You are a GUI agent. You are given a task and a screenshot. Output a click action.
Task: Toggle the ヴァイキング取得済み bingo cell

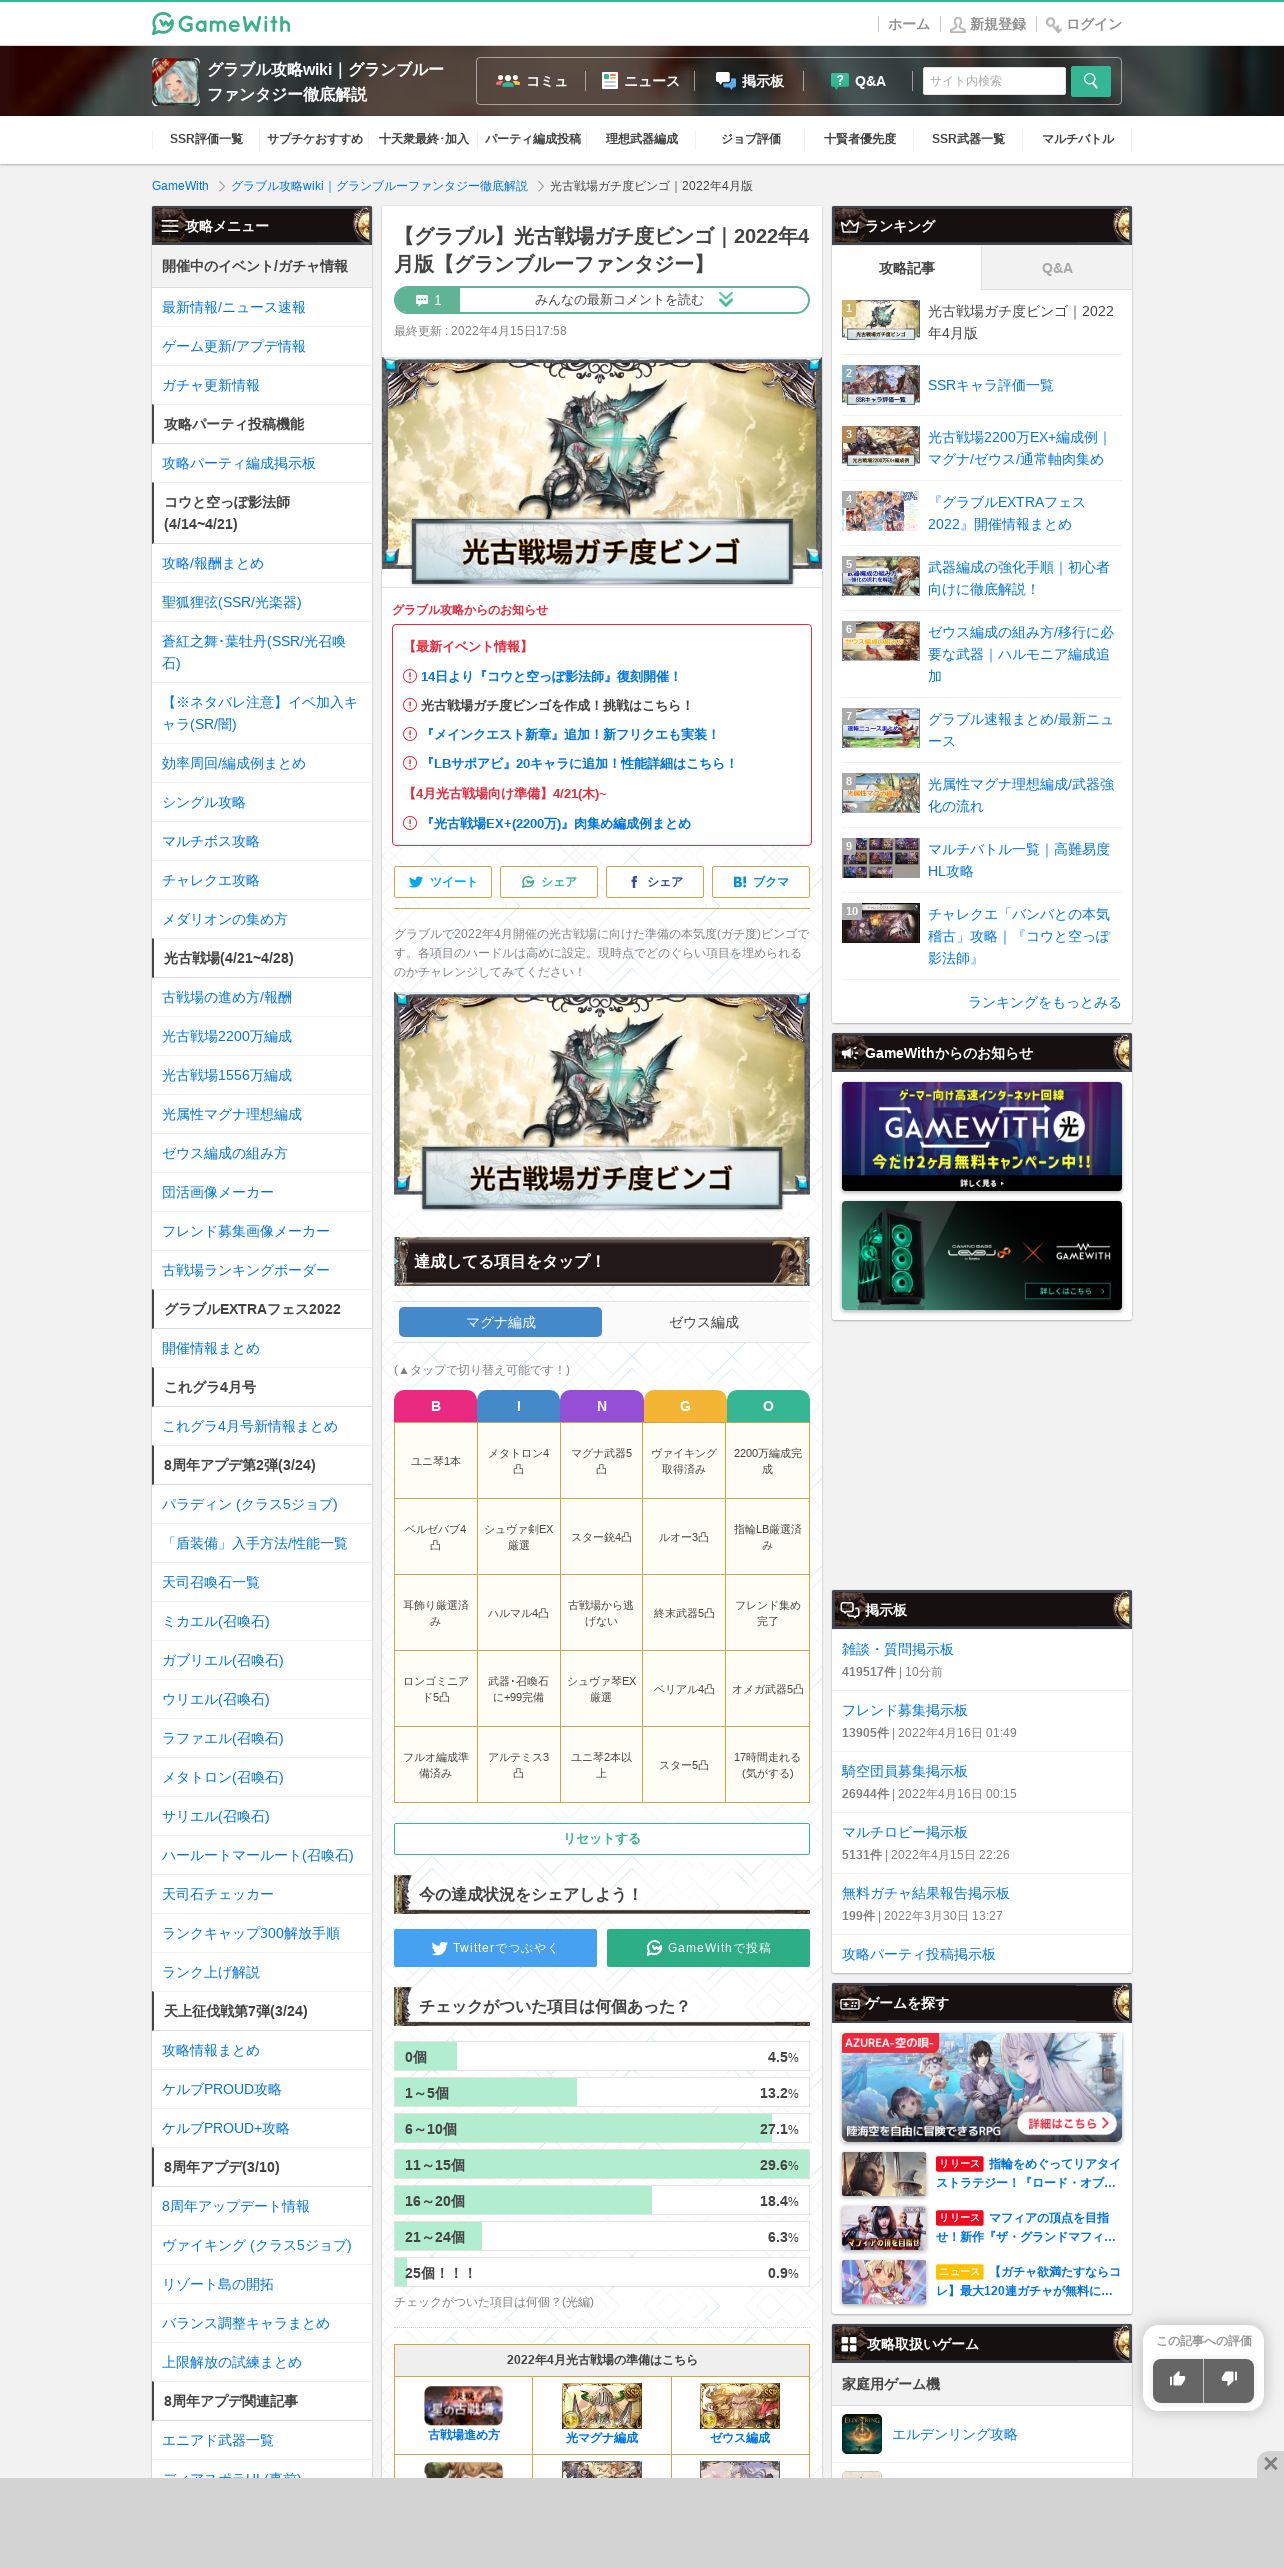click(x=685, y=1461)
